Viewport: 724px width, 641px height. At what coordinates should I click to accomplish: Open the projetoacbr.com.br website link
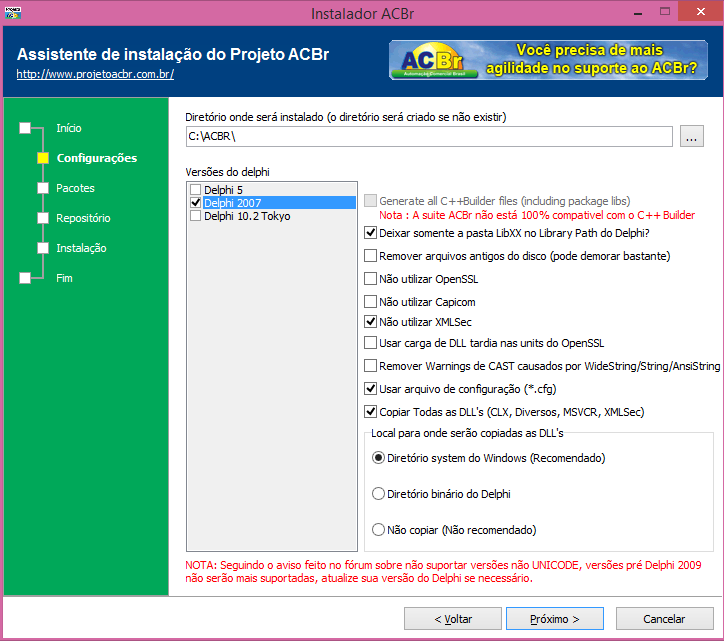[x=95, y=74]
